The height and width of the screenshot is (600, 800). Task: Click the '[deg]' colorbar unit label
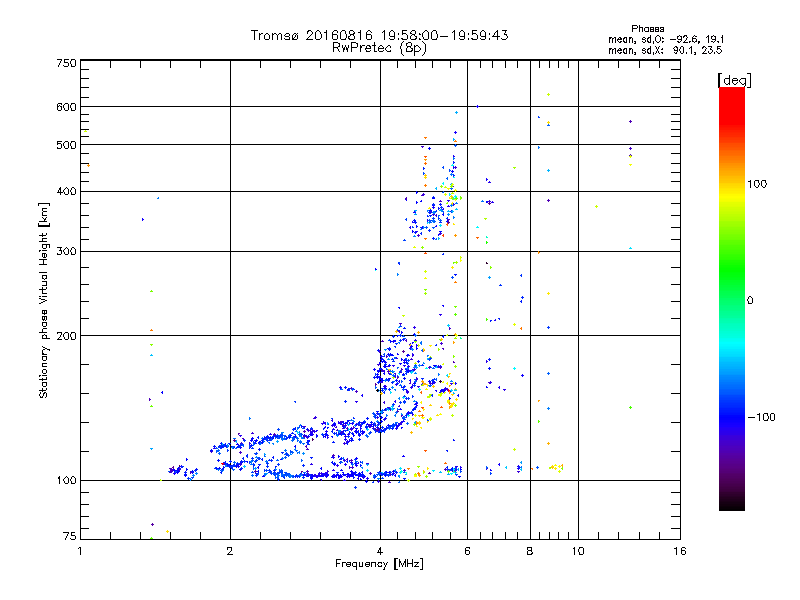click(x=734, y=80)
